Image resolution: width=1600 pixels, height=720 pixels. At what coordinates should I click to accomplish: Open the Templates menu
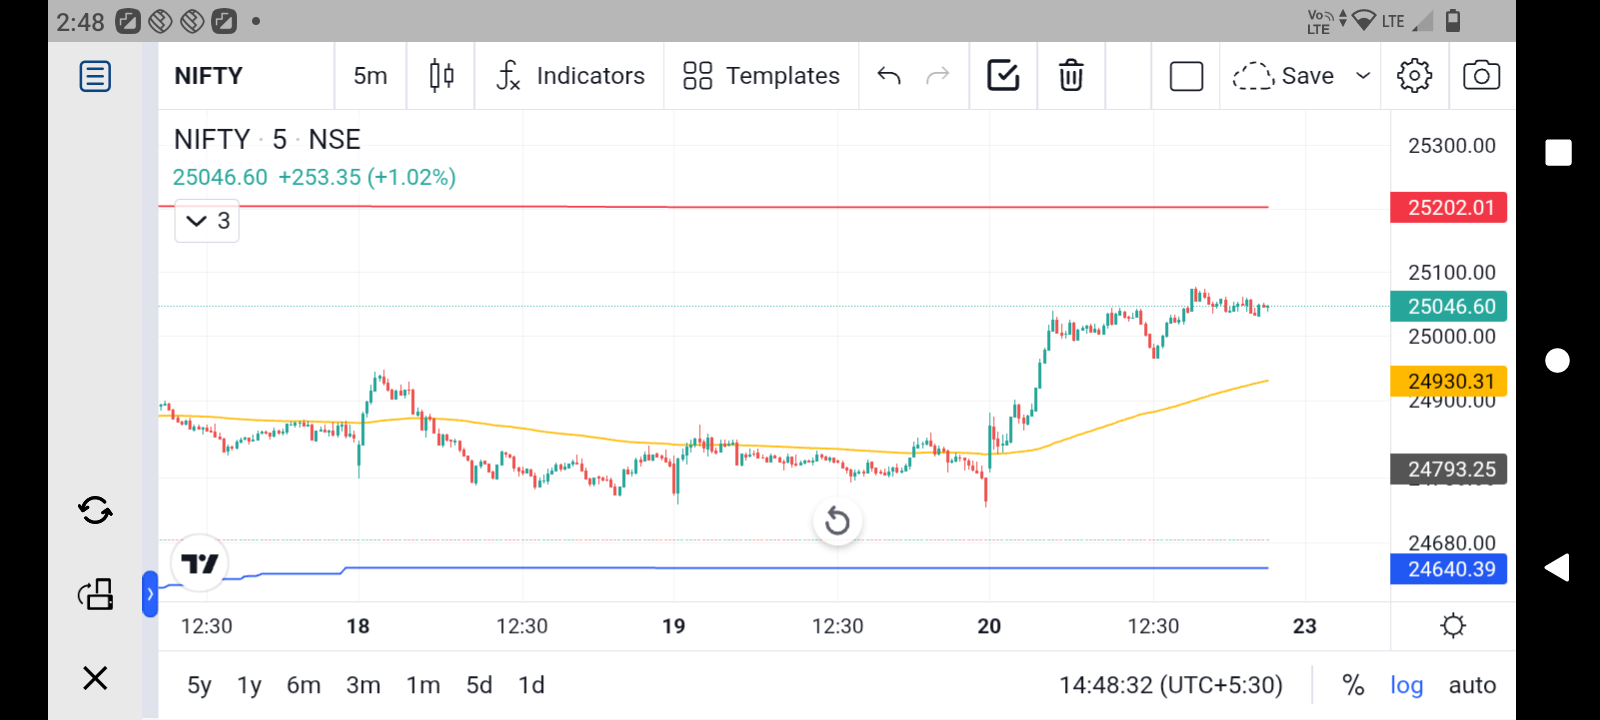pyautogui.click(x=761, y=76)
